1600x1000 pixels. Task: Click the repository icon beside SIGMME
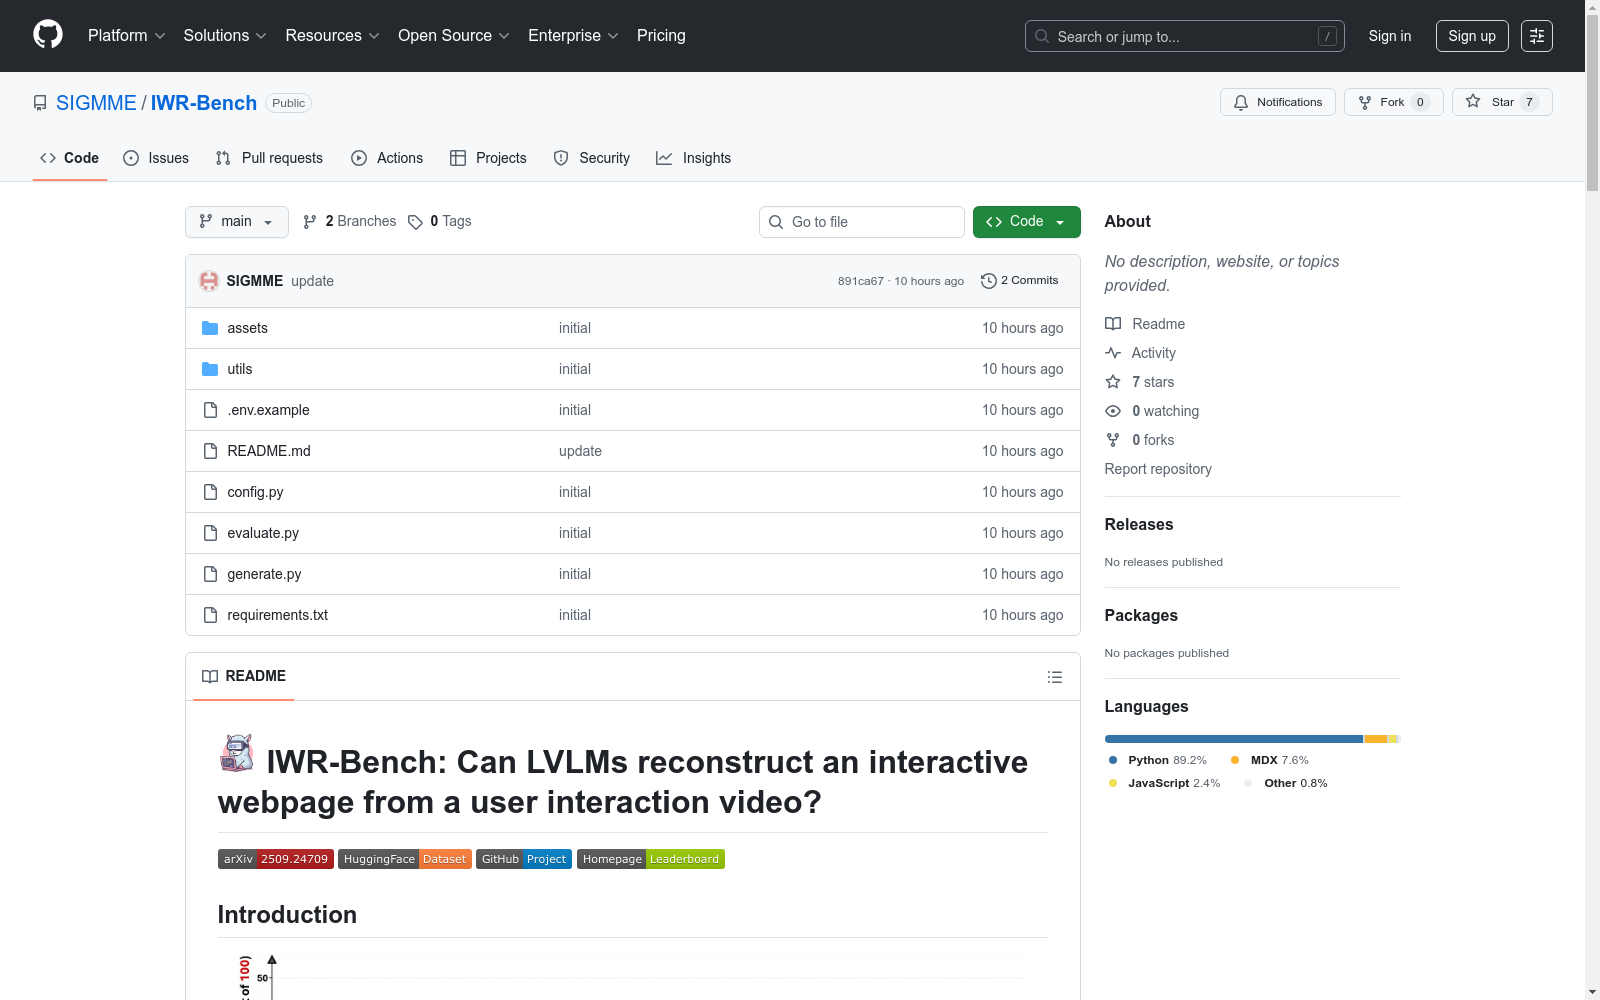[x=40, y=103]
